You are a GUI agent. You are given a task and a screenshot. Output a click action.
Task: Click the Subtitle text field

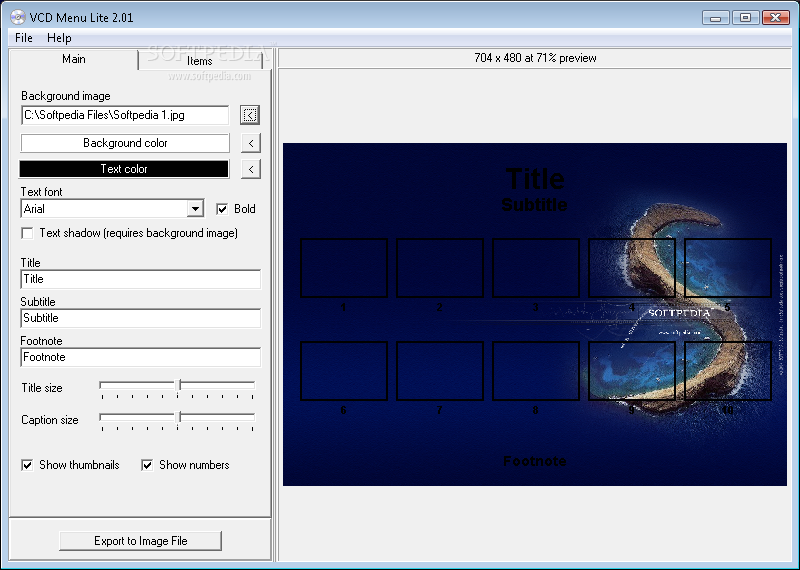140,318
